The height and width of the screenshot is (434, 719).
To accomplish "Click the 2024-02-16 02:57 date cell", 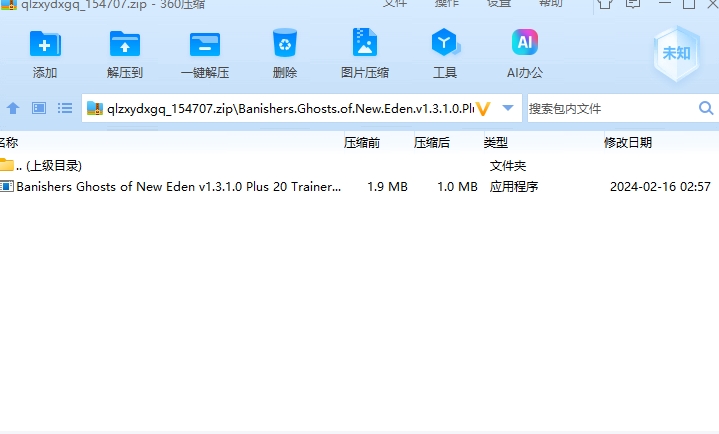I will coord(660,187).
